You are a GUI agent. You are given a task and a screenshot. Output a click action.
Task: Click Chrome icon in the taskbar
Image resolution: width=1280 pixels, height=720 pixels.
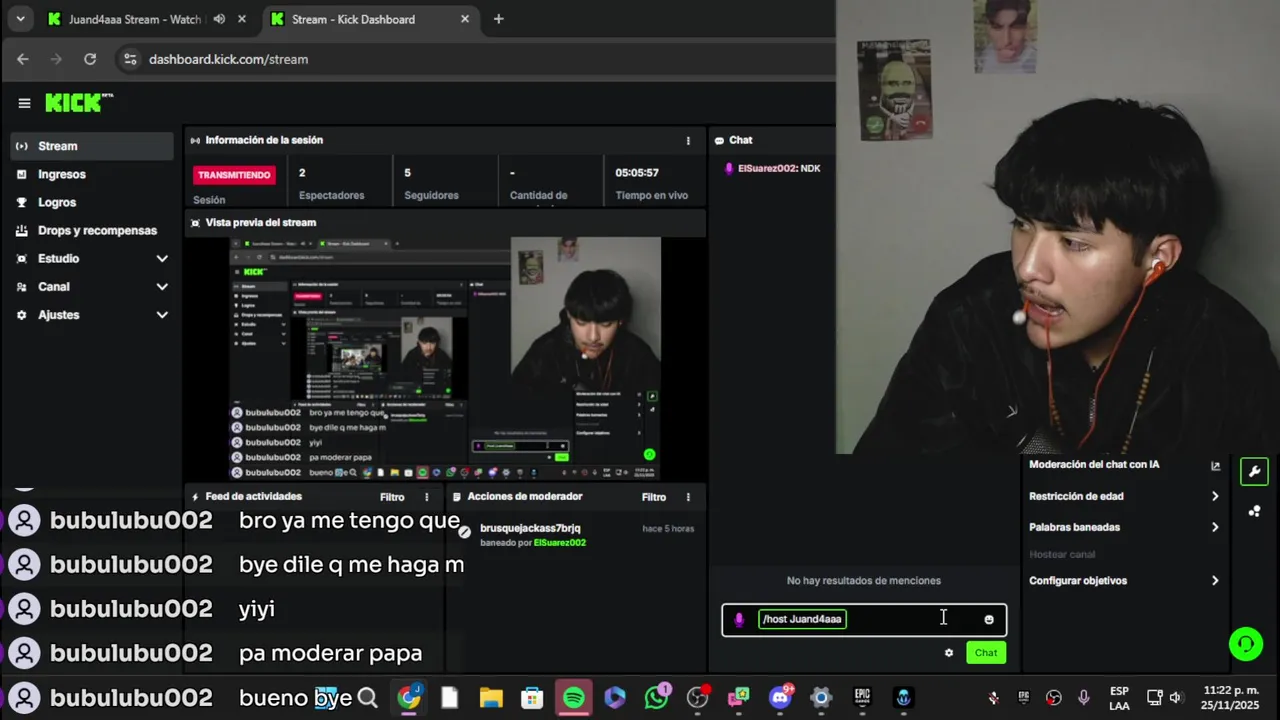click(x=409, y=698)
